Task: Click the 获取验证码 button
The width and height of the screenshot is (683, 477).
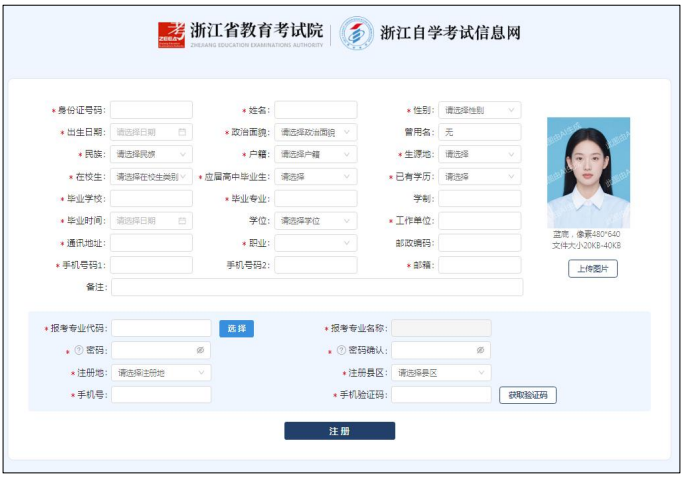Action: coord(527,395)
